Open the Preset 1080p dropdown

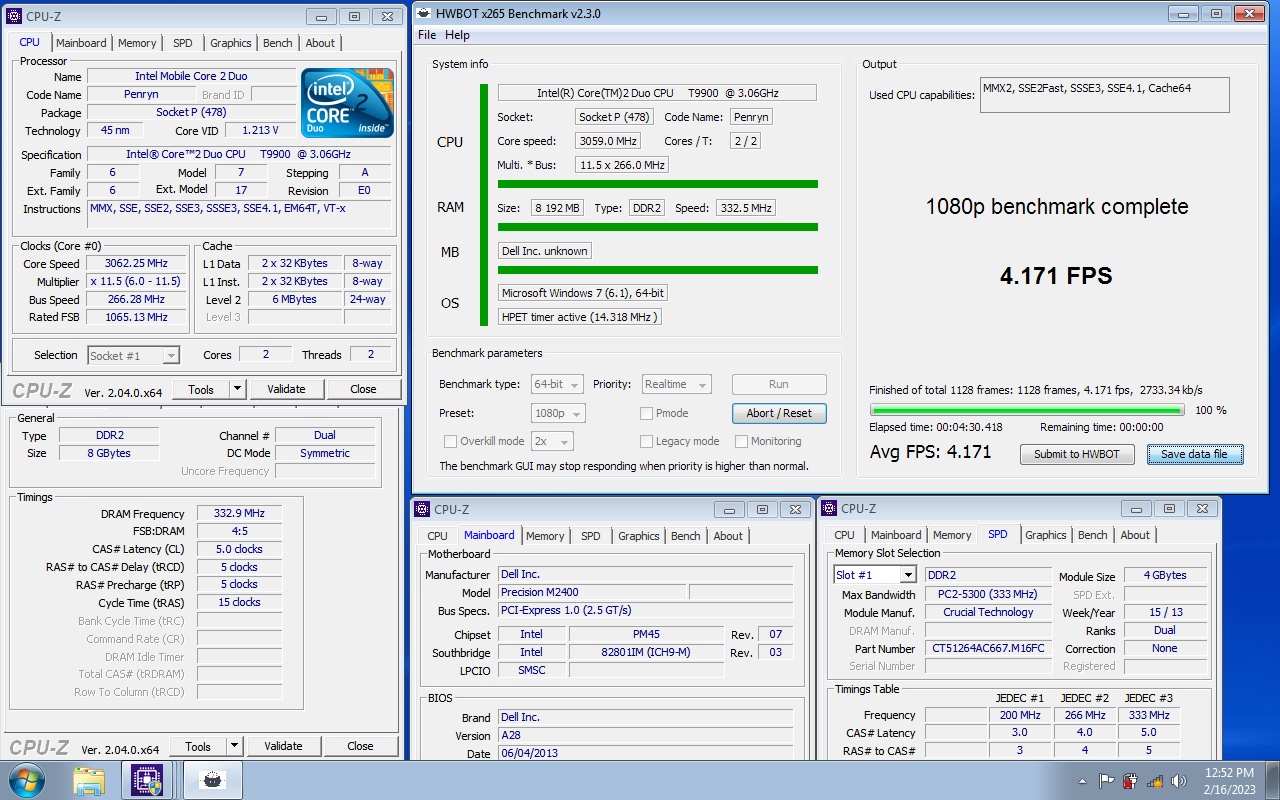pos(559,413)
